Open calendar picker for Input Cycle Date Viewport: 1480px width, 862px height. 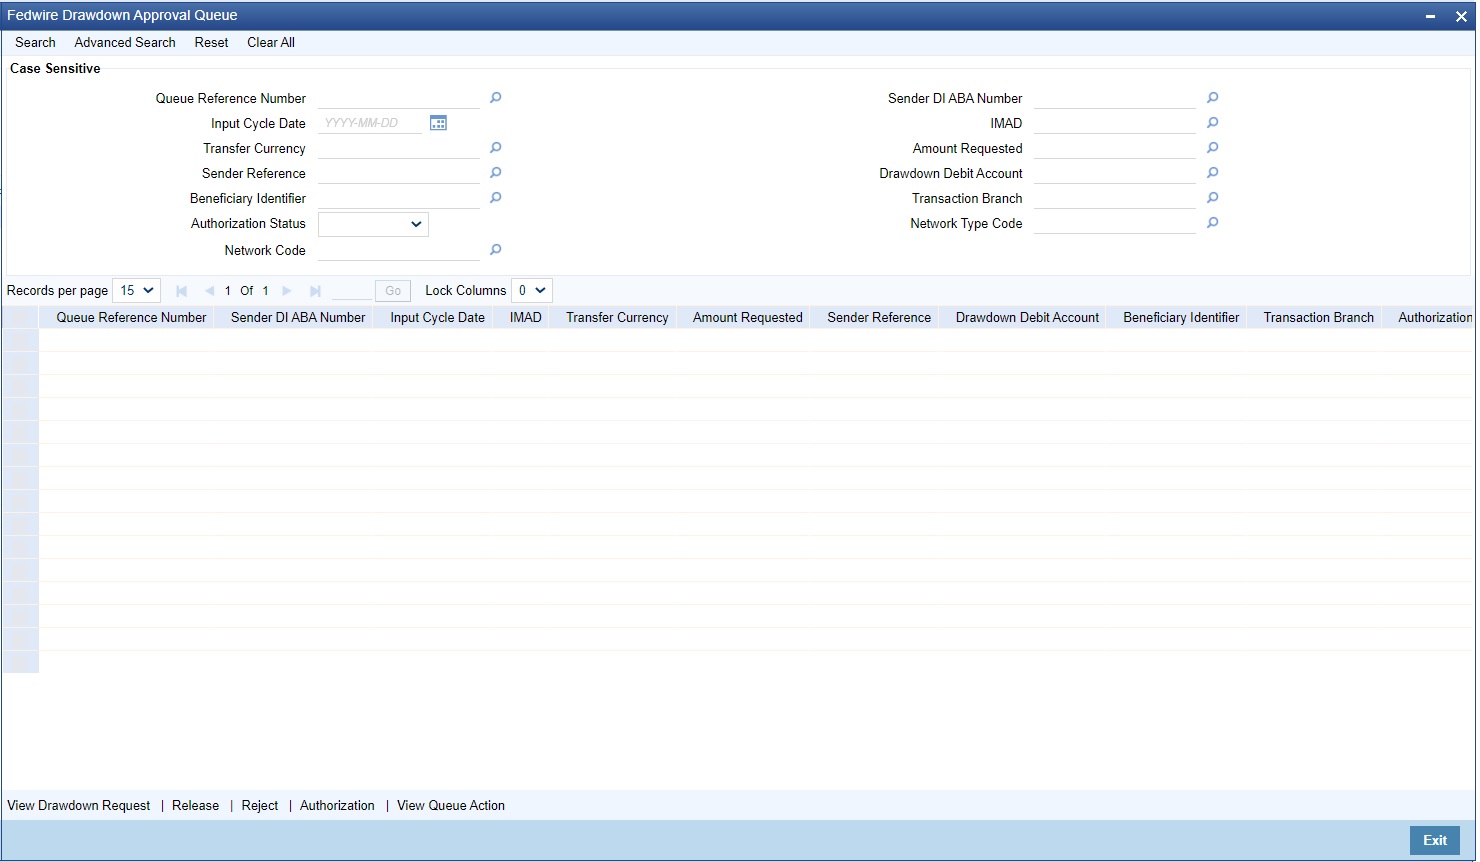tap(438, 123)
